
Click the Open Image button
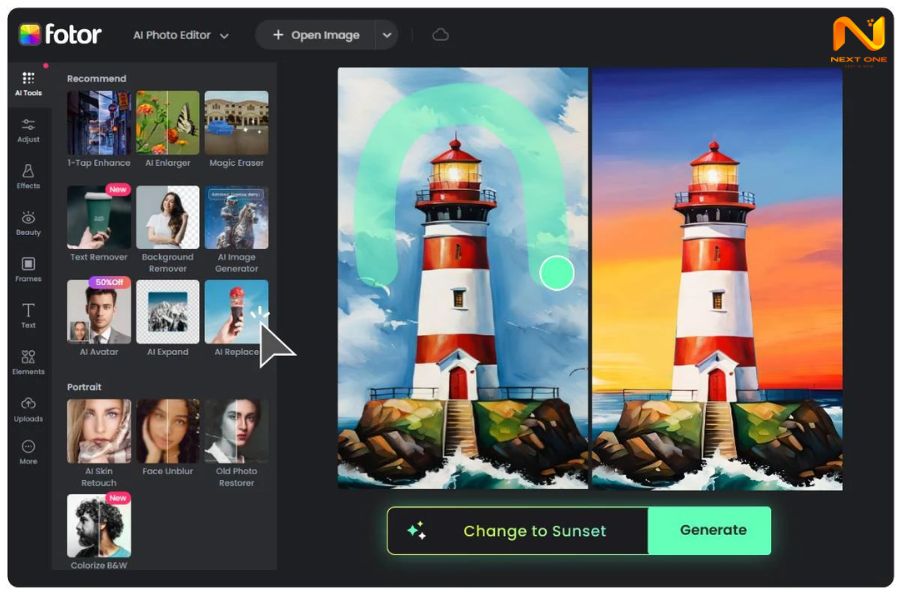(x=315, y=35)
